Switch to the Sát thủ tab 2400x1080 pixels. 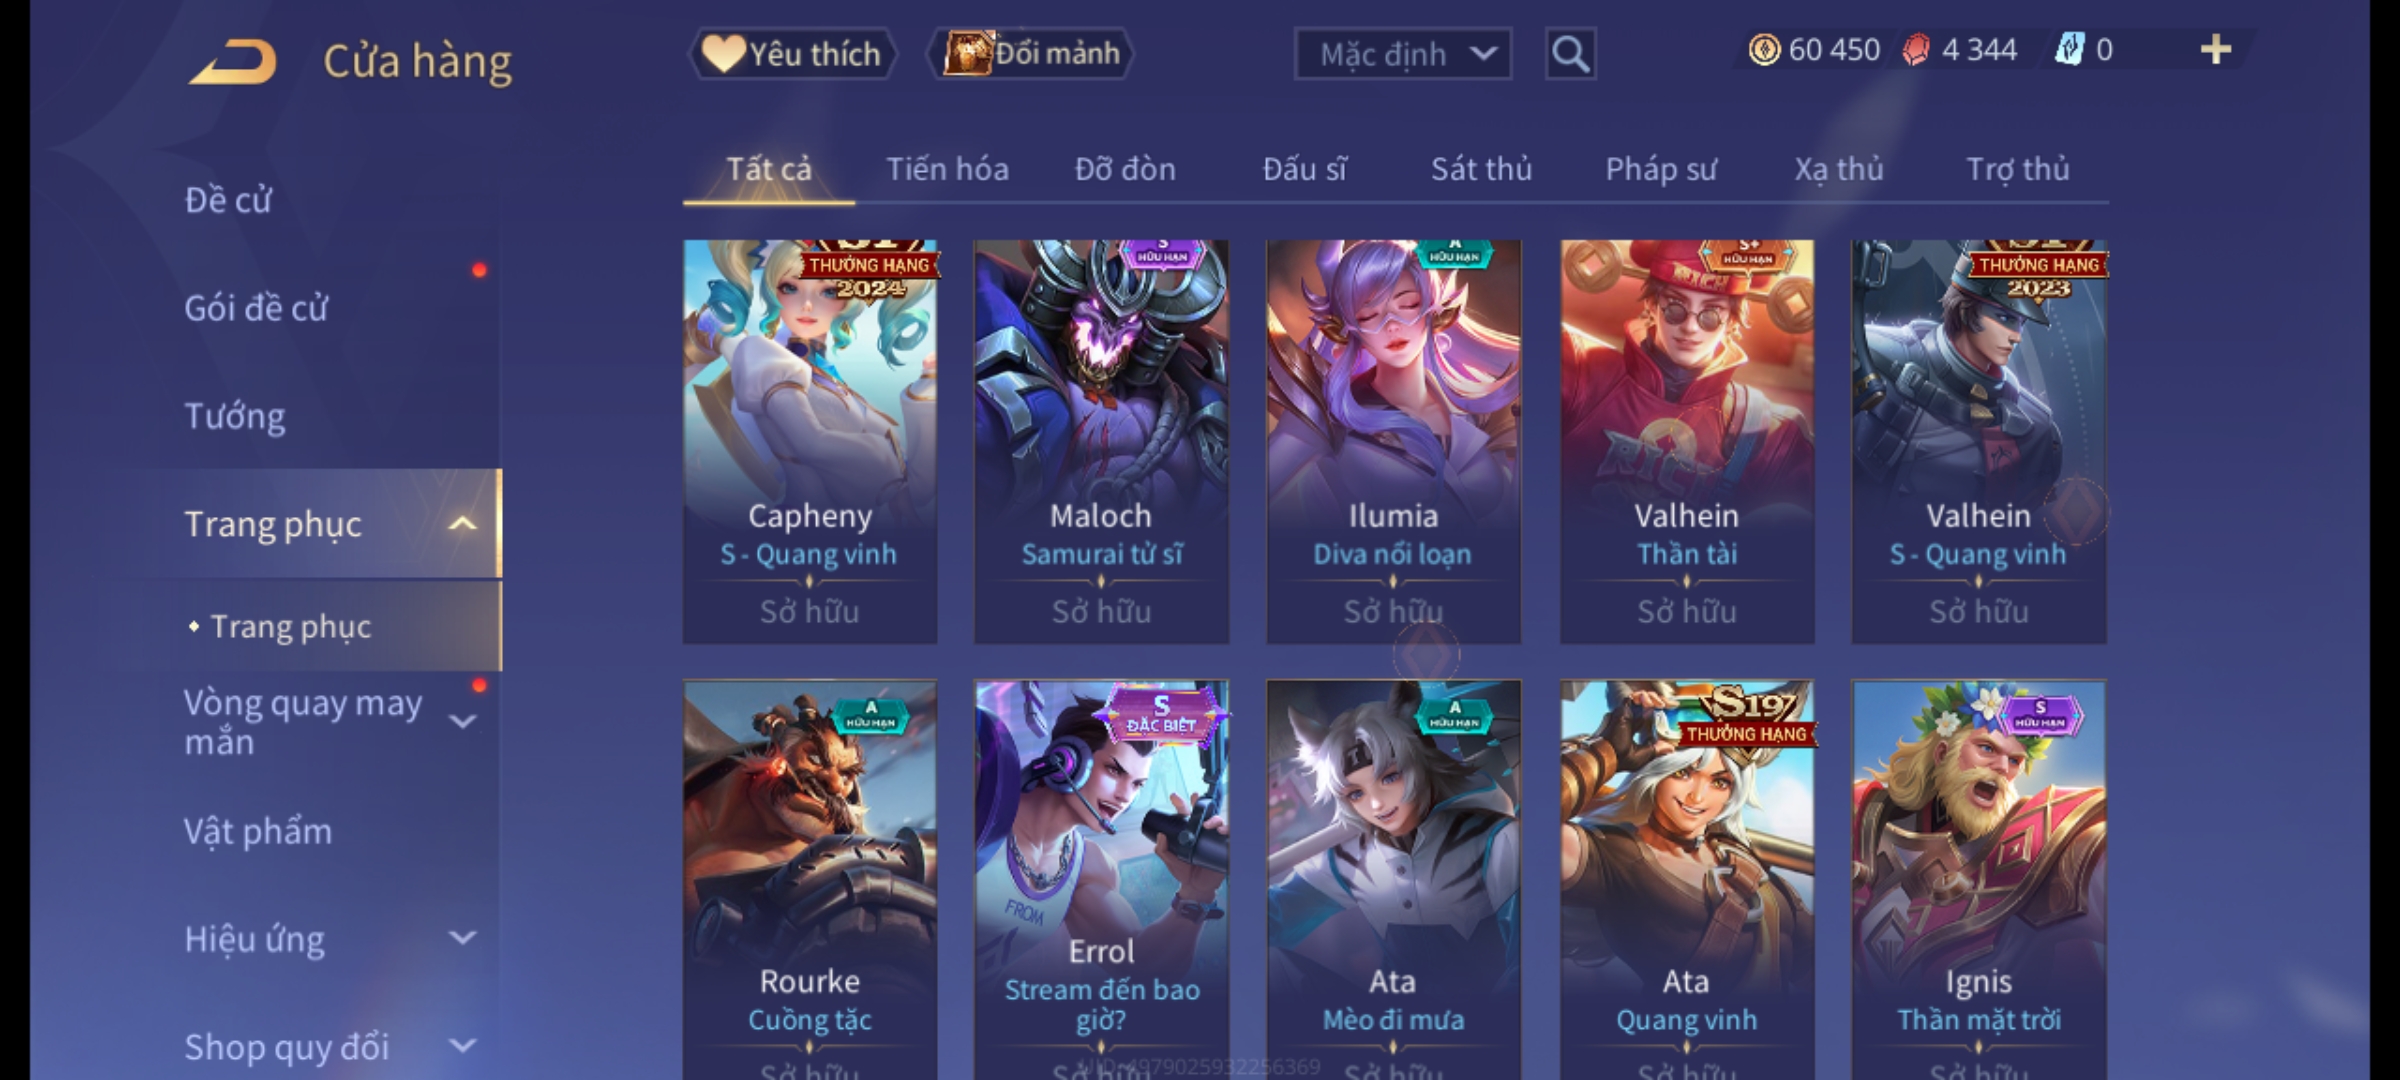coord(1481,169)
